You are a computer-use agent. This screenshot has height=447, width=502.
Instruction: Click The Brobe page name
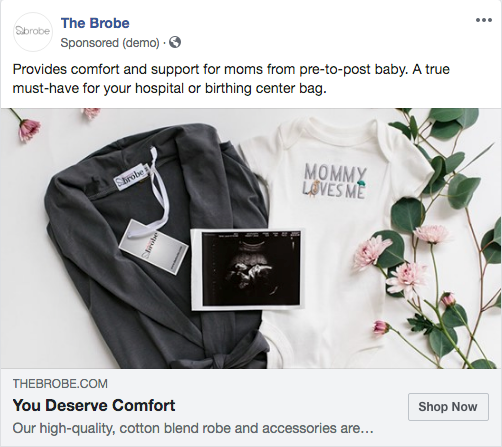(95, 23)
